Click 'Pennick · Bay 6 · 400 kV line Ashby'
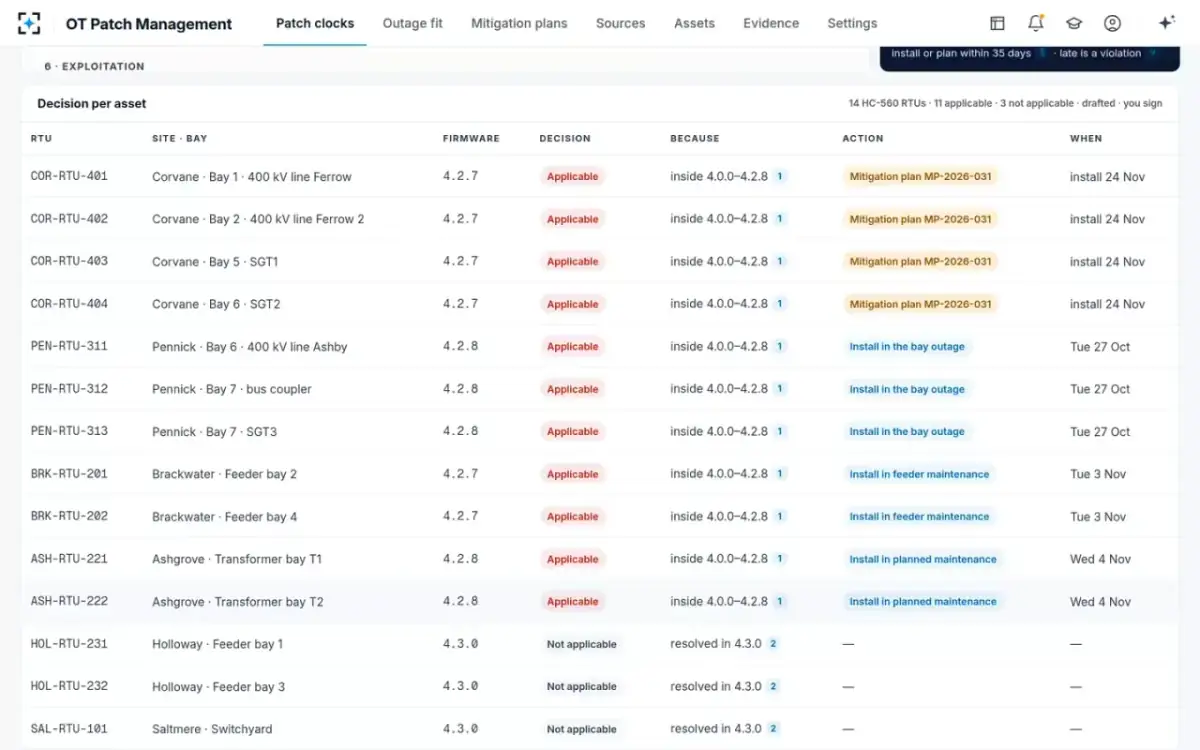The width and height of the screenshot is (1200, 750). (x=250, y=347)
